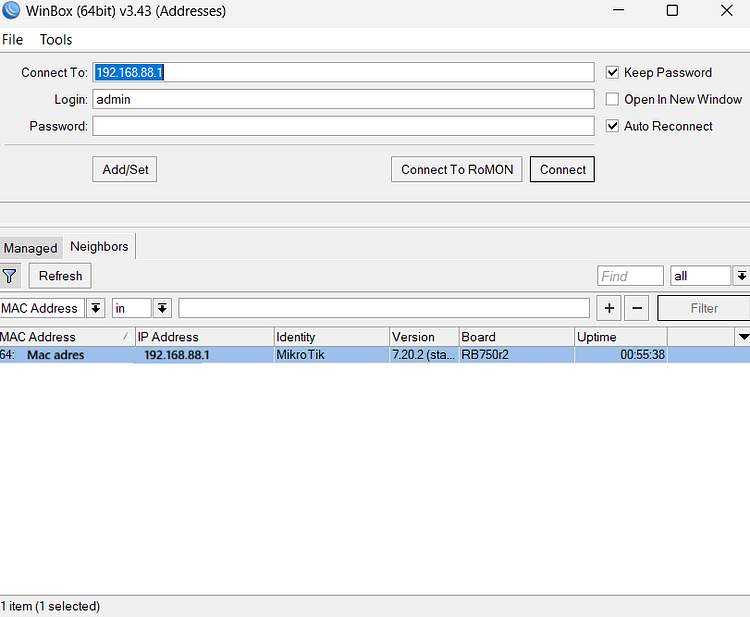The image size is (750, 617).
Task: Remove filter condition with minus button
Action: click(637, 308)
